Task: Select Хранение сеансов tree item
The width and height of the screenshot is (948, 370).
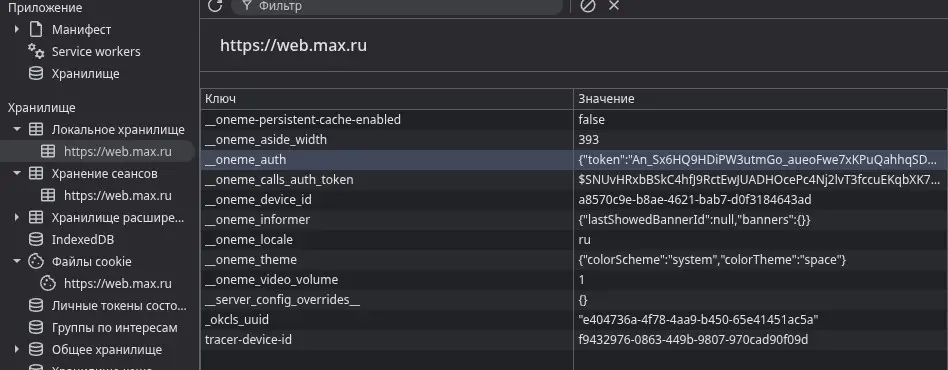Action: point(105,174)
